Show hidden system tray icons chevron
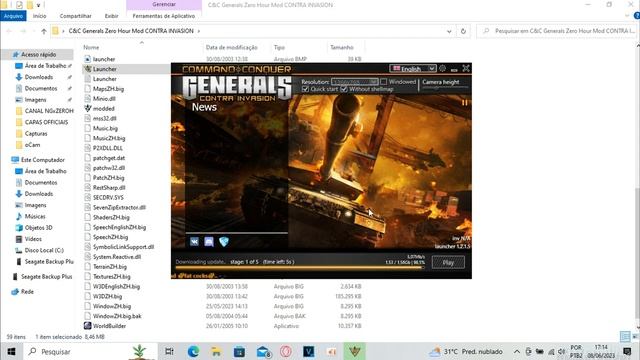Screen dimensions: 640x360 coord(517,351)
